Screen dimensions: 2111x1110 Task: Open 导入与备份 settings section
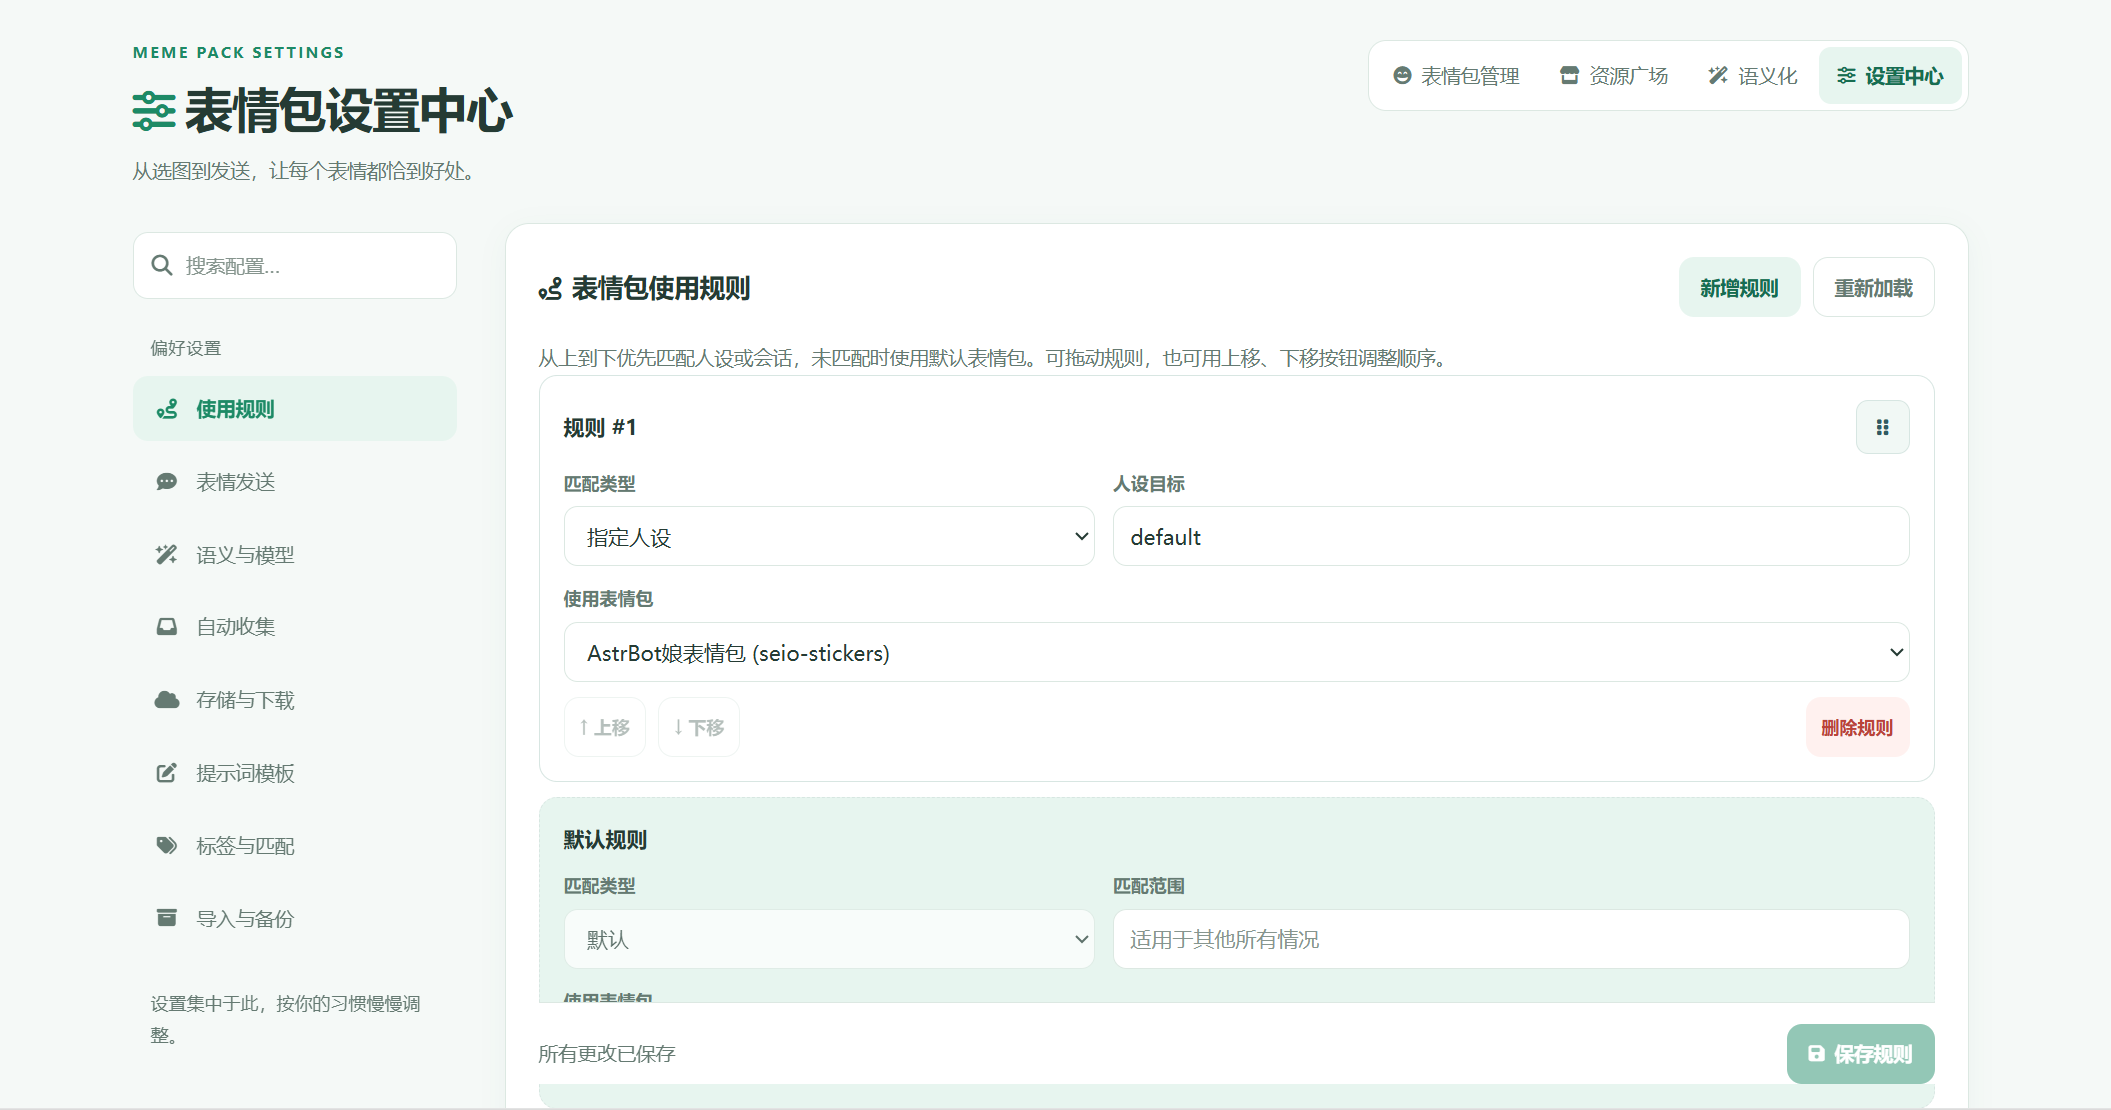tap(295, 918)
